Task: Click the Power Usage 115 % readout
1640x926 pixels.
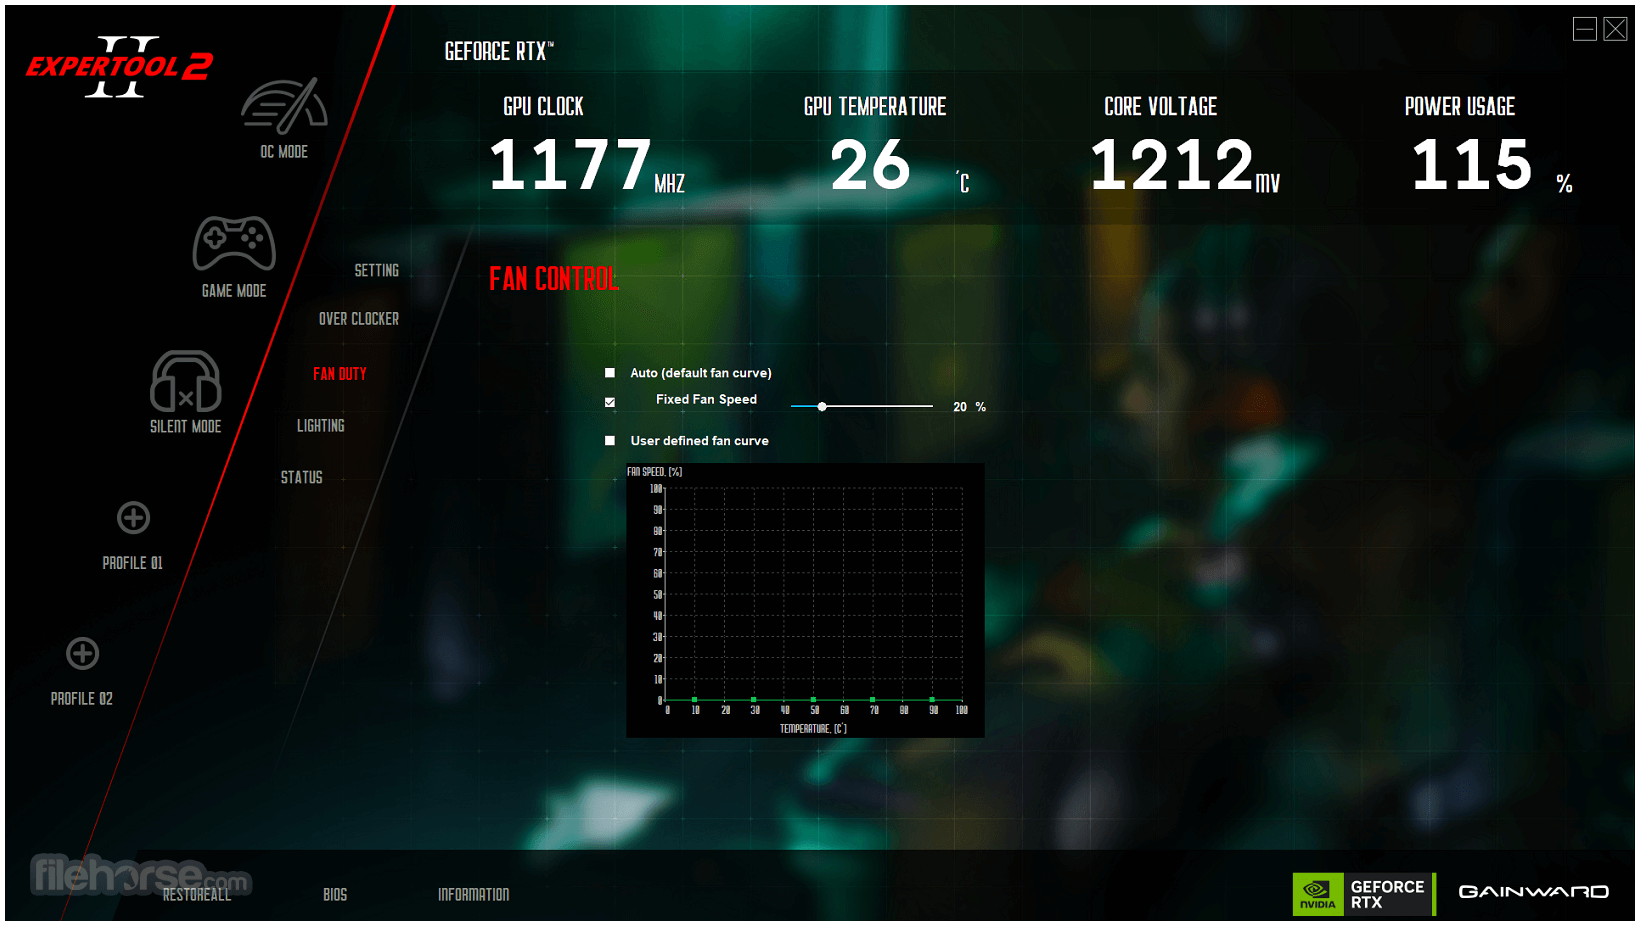Action: 1492,166
